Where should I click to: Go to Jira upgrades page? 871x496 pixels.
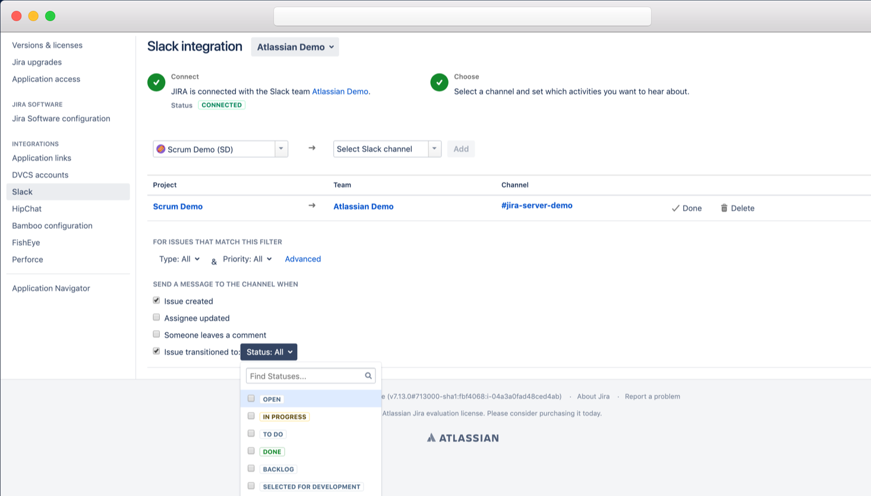coord(37,62)
